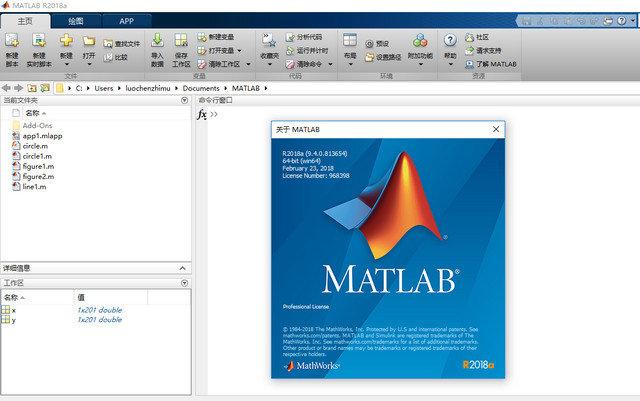Close the About MATLAB dialog

click(496, 129)
